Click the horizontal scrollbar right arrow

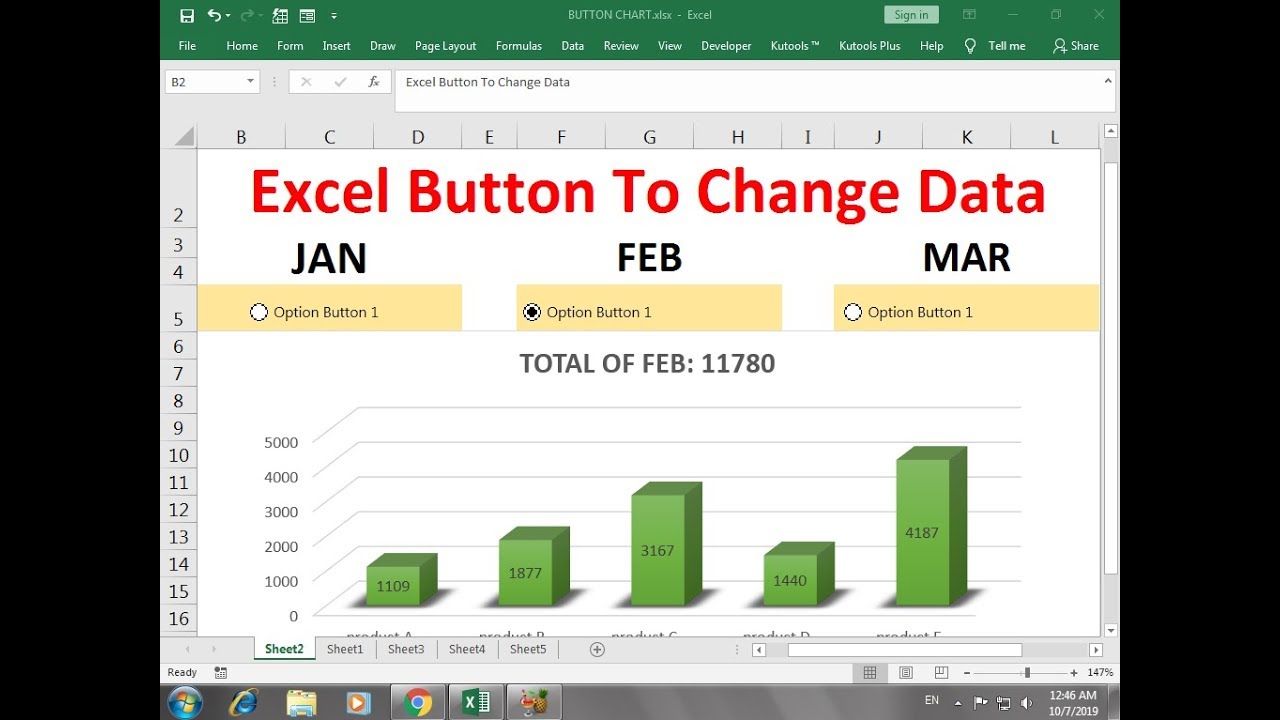coord(1096,650)
